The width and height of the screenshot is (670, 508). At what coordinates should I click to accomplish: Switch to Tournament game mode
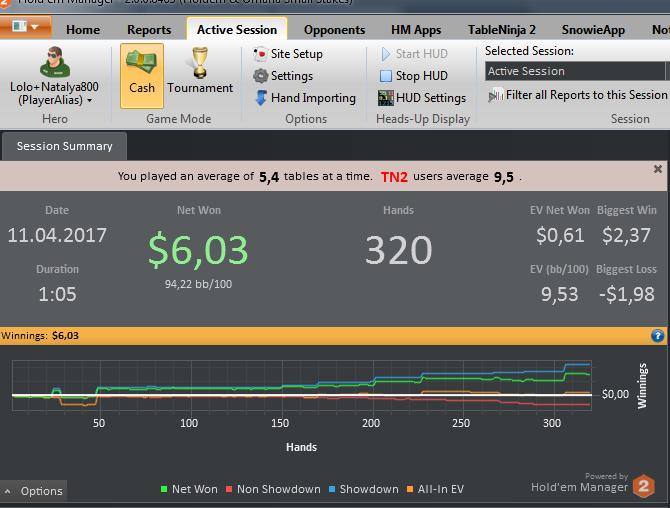pyautogui.click(x=200, y=71)
